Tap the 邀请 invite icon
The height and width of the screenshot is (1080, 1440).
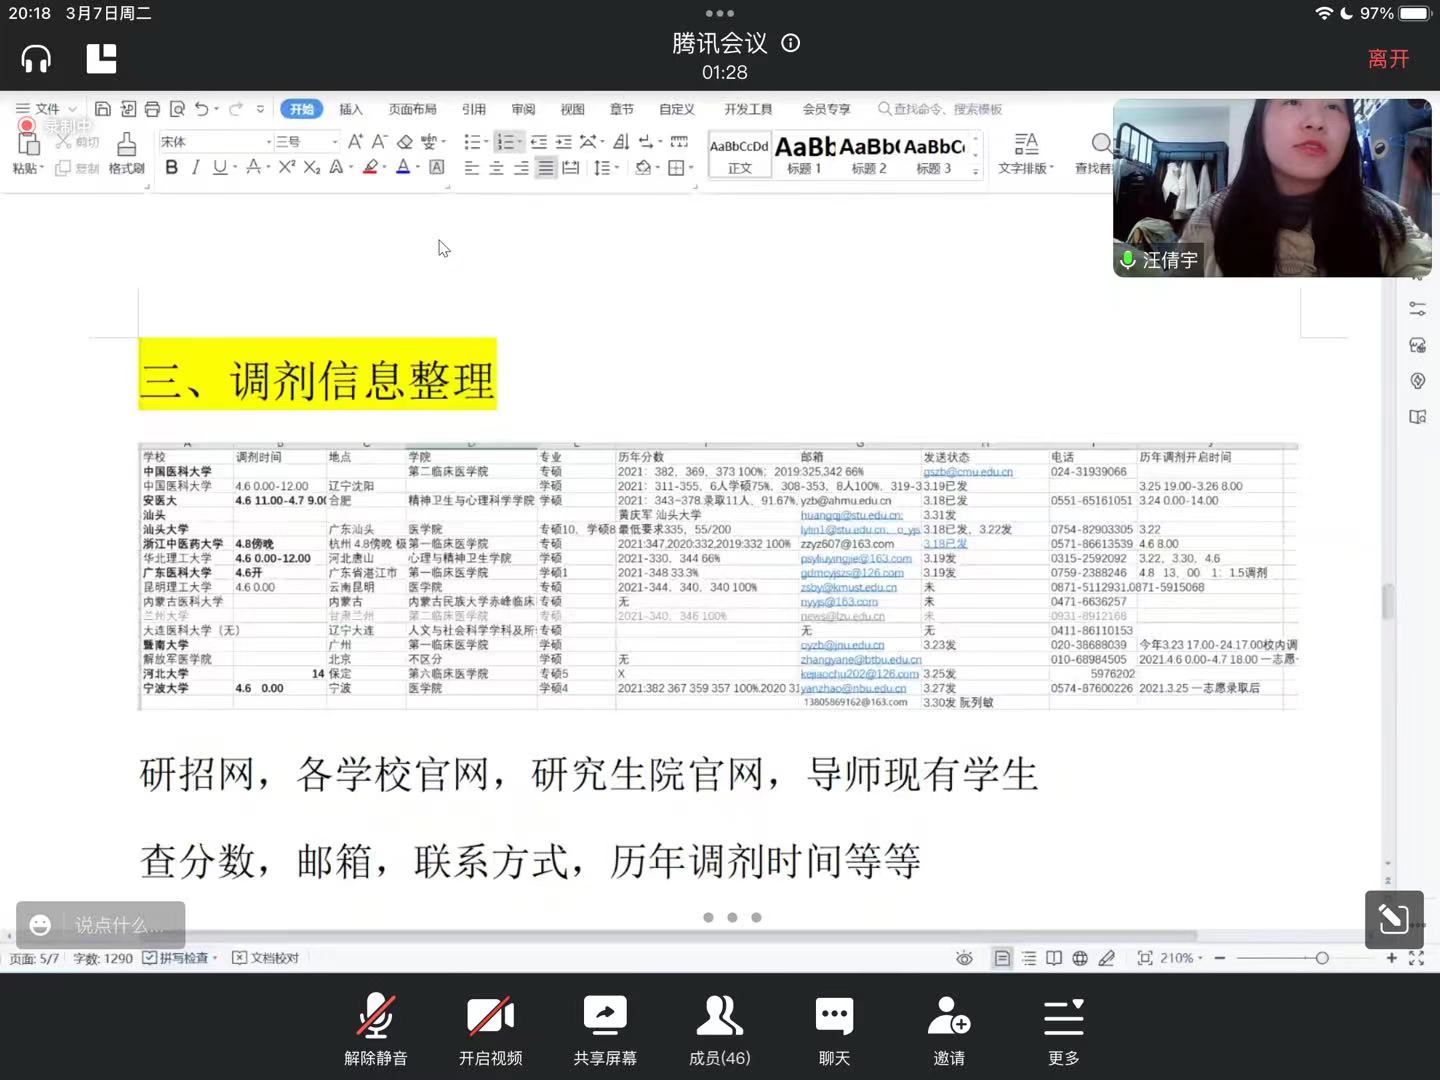[948, 1028]
